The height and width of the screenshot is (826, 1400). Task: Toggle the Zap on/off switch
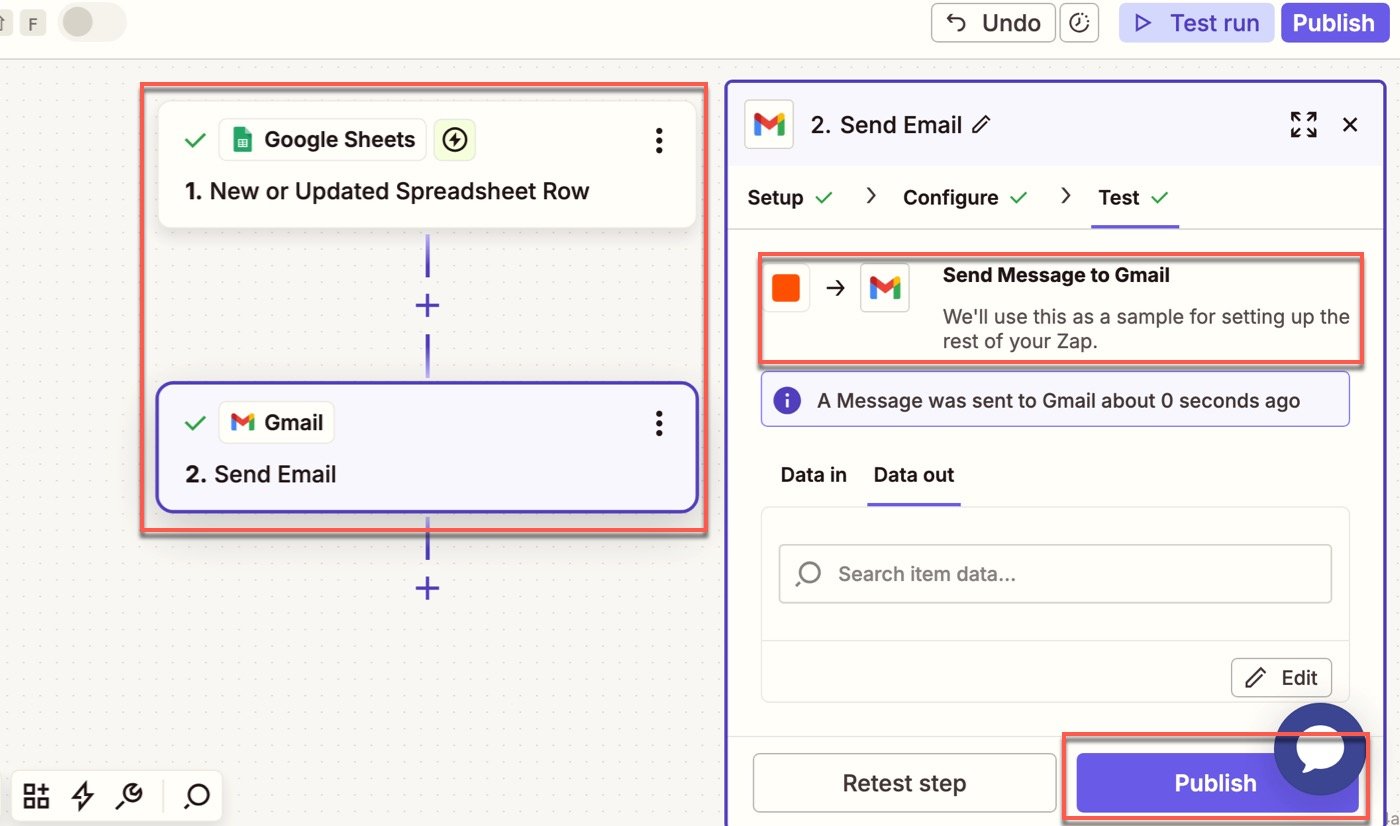[93, 23]
